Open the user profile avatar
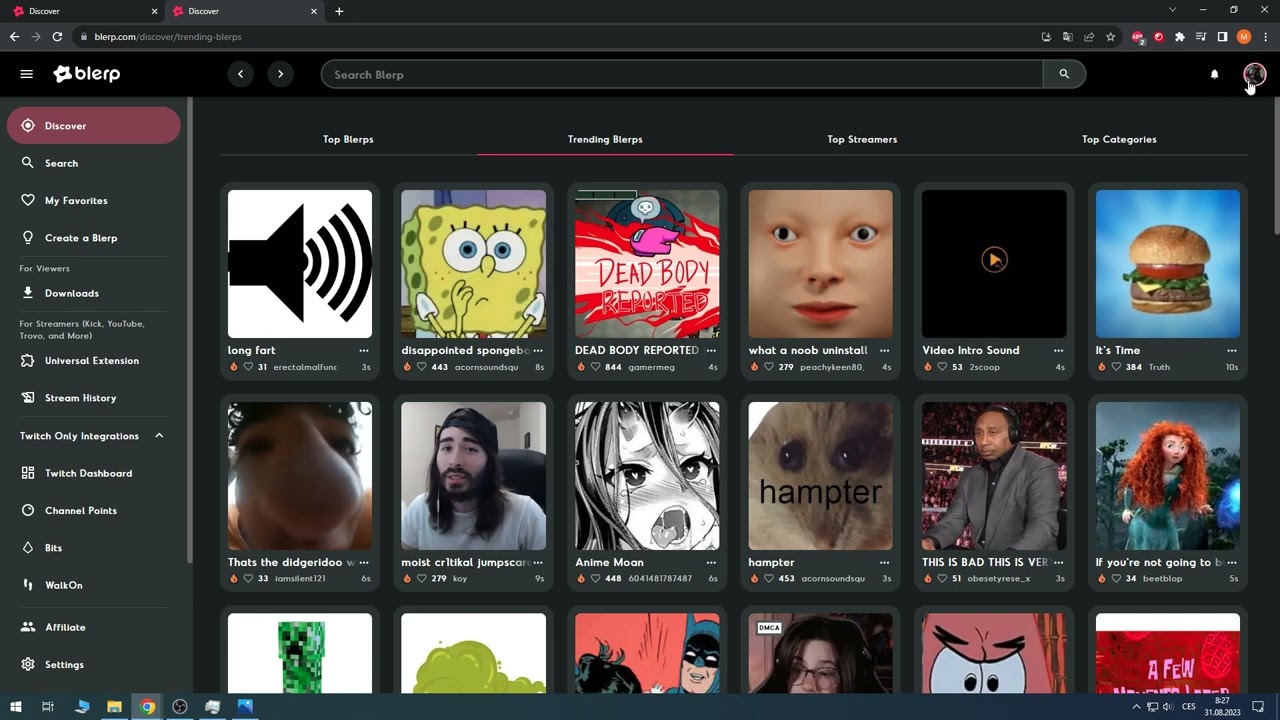The height and width of the screenshot is (720, 1280). (x=1254, y=74)
